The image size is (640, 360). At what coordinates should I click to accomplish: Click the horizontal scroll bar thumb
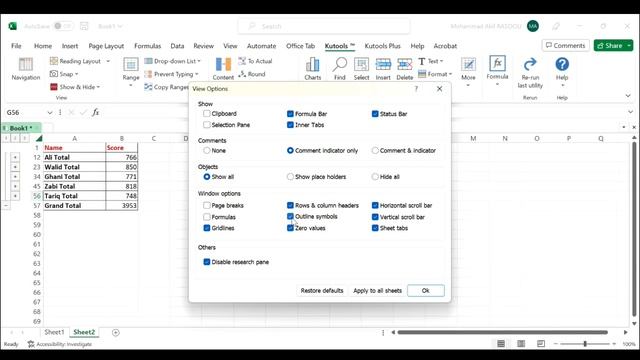point(502,332)
